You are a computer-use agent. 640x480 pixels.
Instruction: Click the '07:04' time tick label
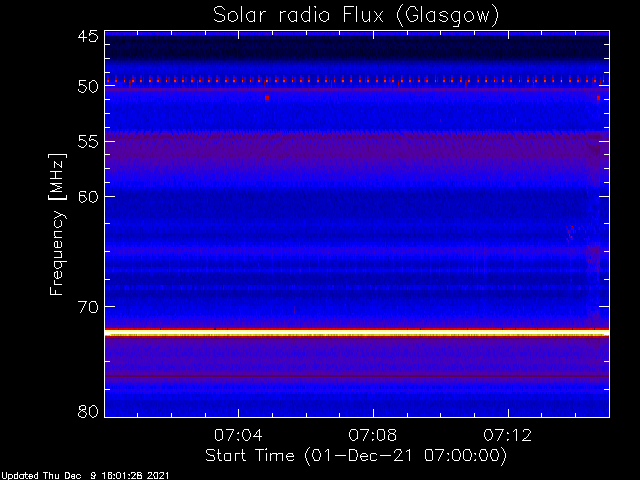pos(238,435)
